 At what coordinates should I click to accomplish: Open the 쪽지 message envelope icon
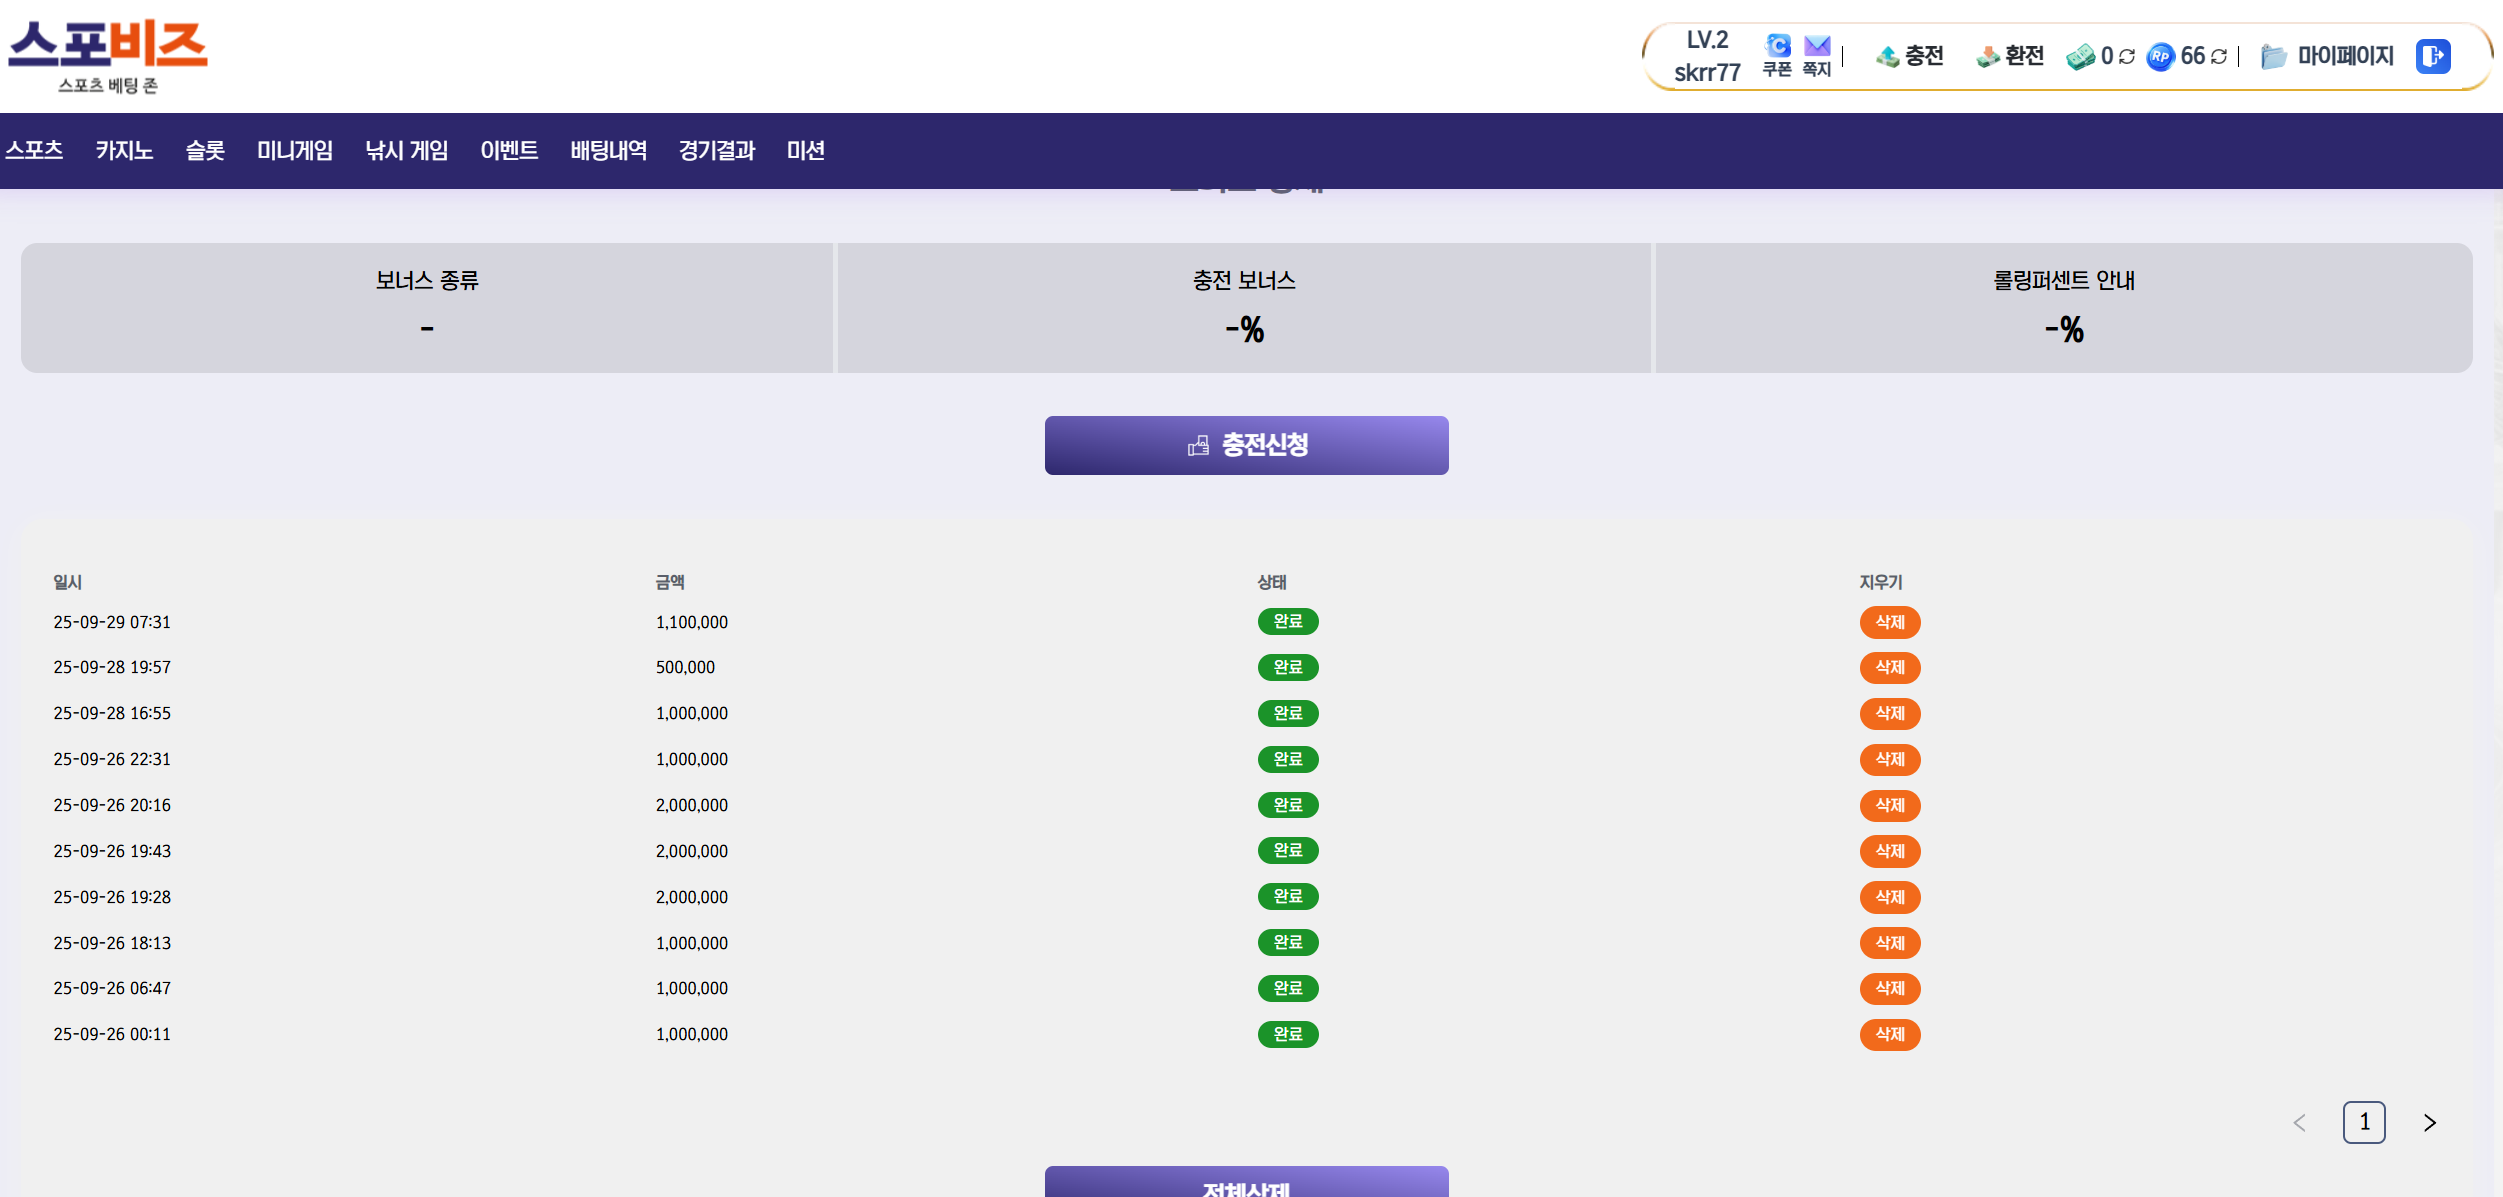(x=1817, y=47)
